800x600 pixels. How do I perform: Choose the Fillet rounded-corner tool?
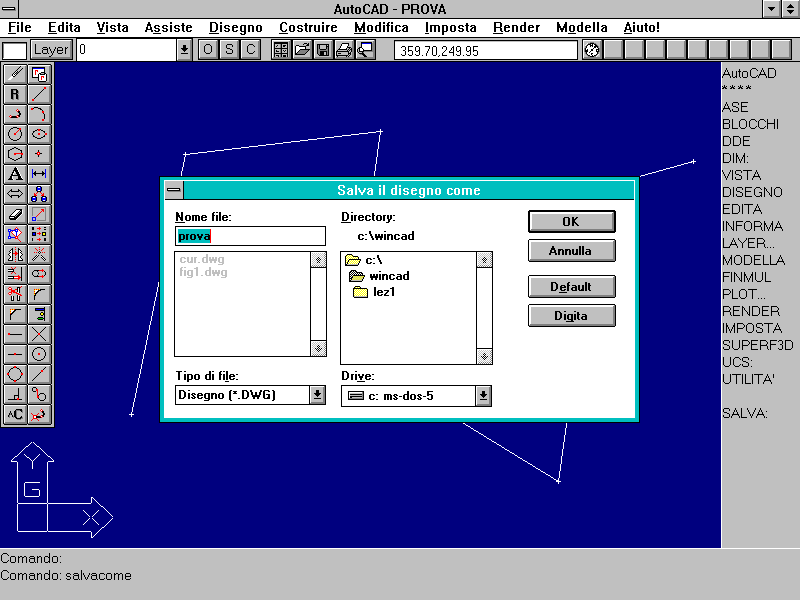click(39, 294)
